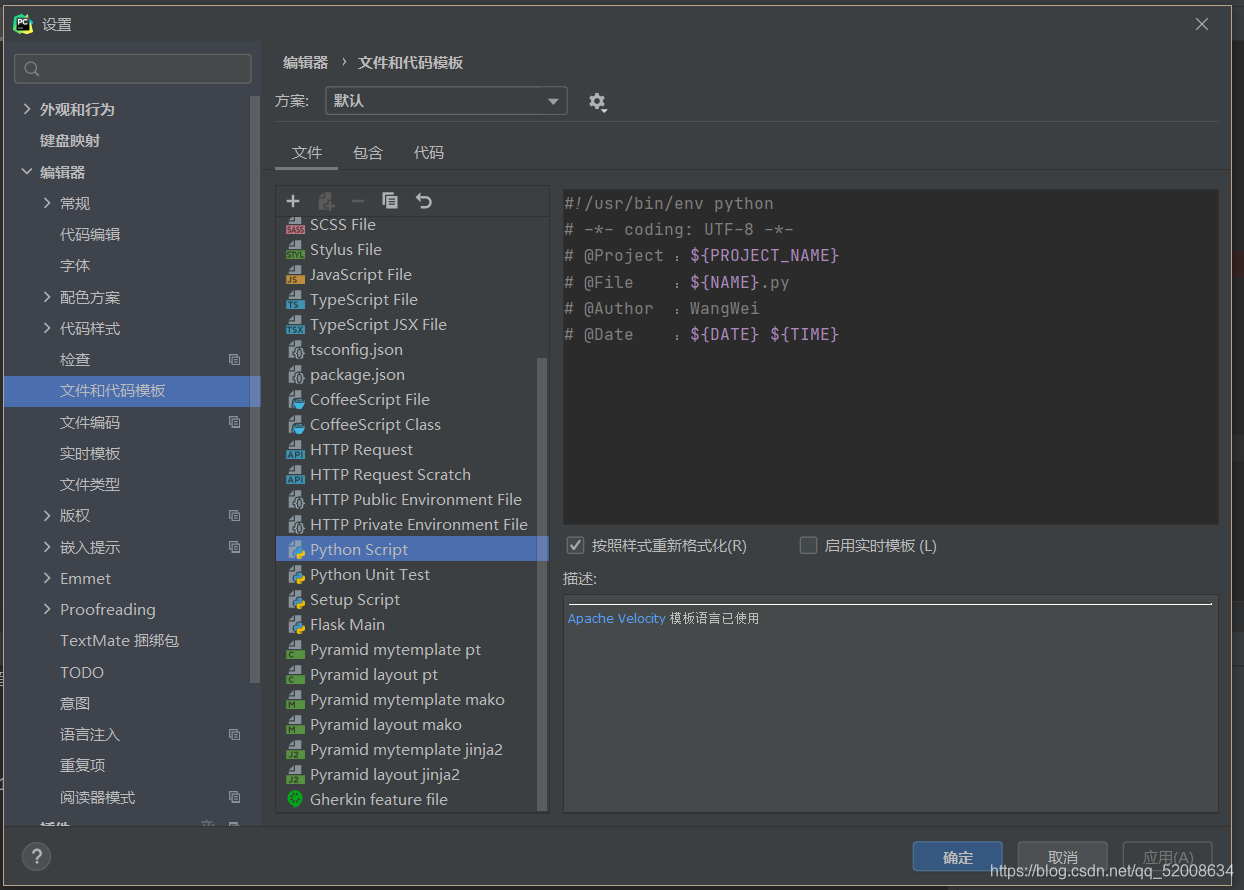Click the reset template undo icon
Screen dimensions: 1244x890
point(424,201)
